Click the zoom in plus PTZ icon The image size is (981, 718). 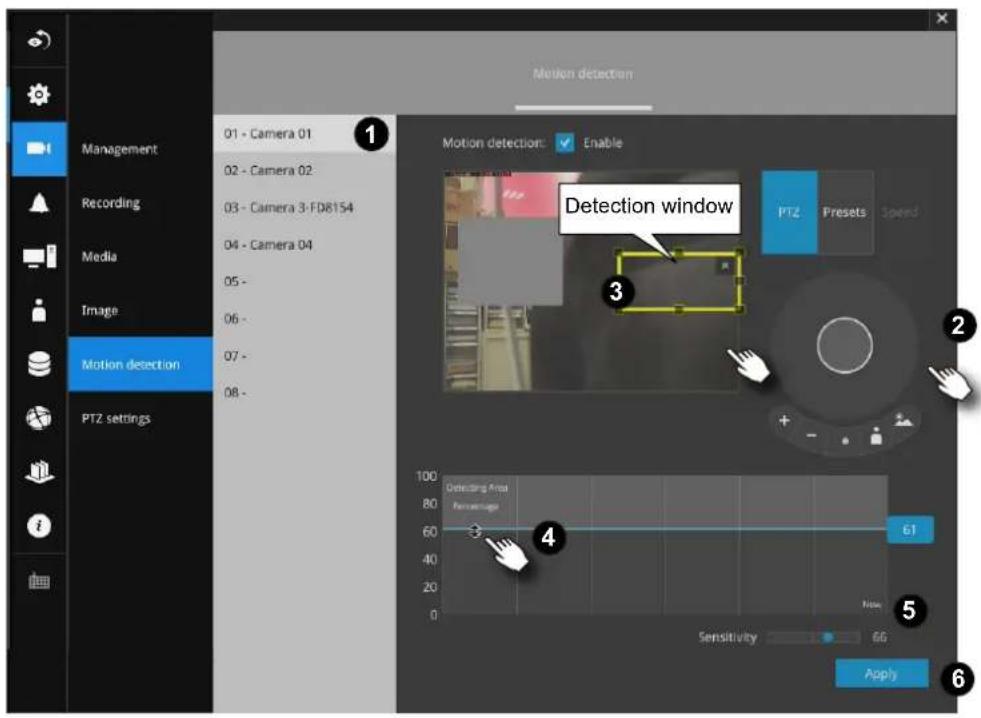pos(784,421)
